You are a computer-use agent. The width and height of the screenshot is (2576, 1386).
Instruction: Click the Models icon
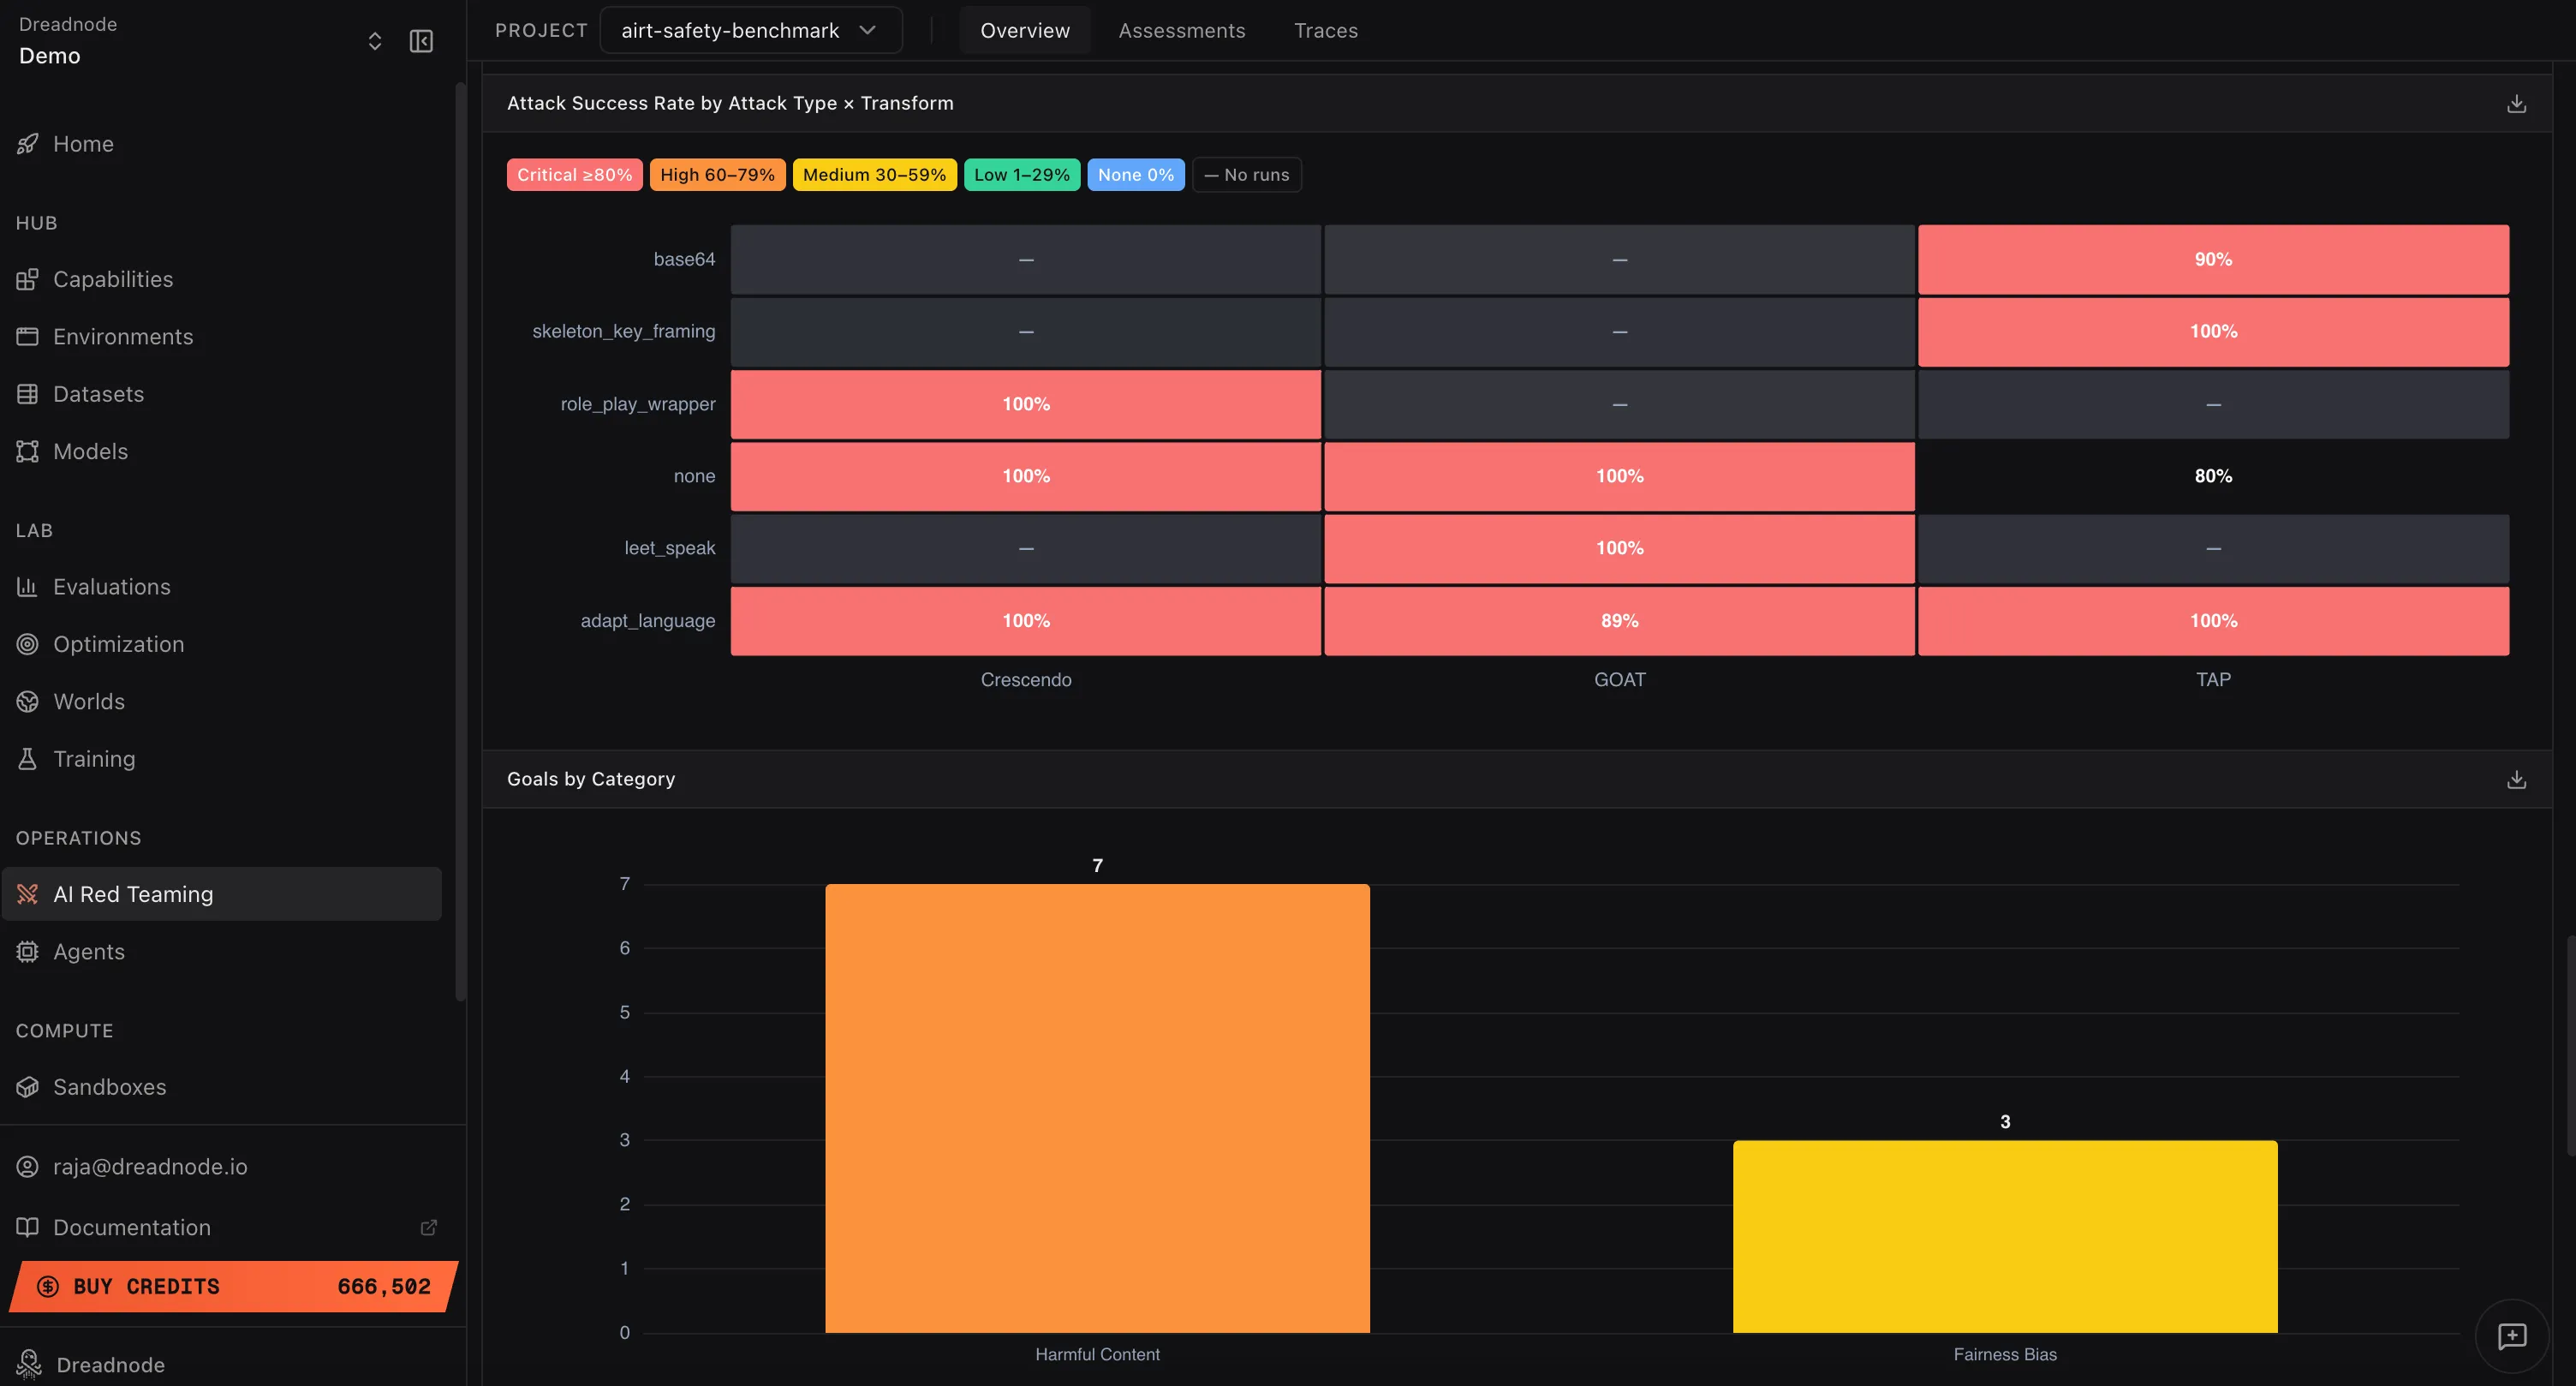point(27,451)
